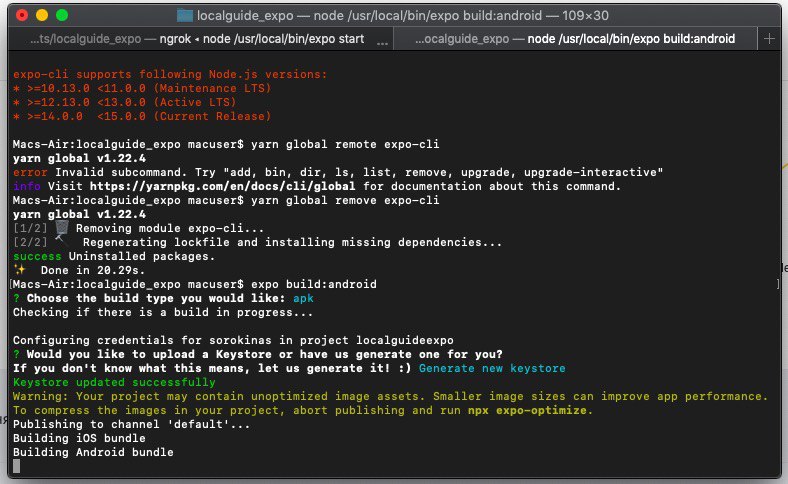Click the folder icon in window title
This screenshot has height=484, width=788.
[x=185, y=16]
